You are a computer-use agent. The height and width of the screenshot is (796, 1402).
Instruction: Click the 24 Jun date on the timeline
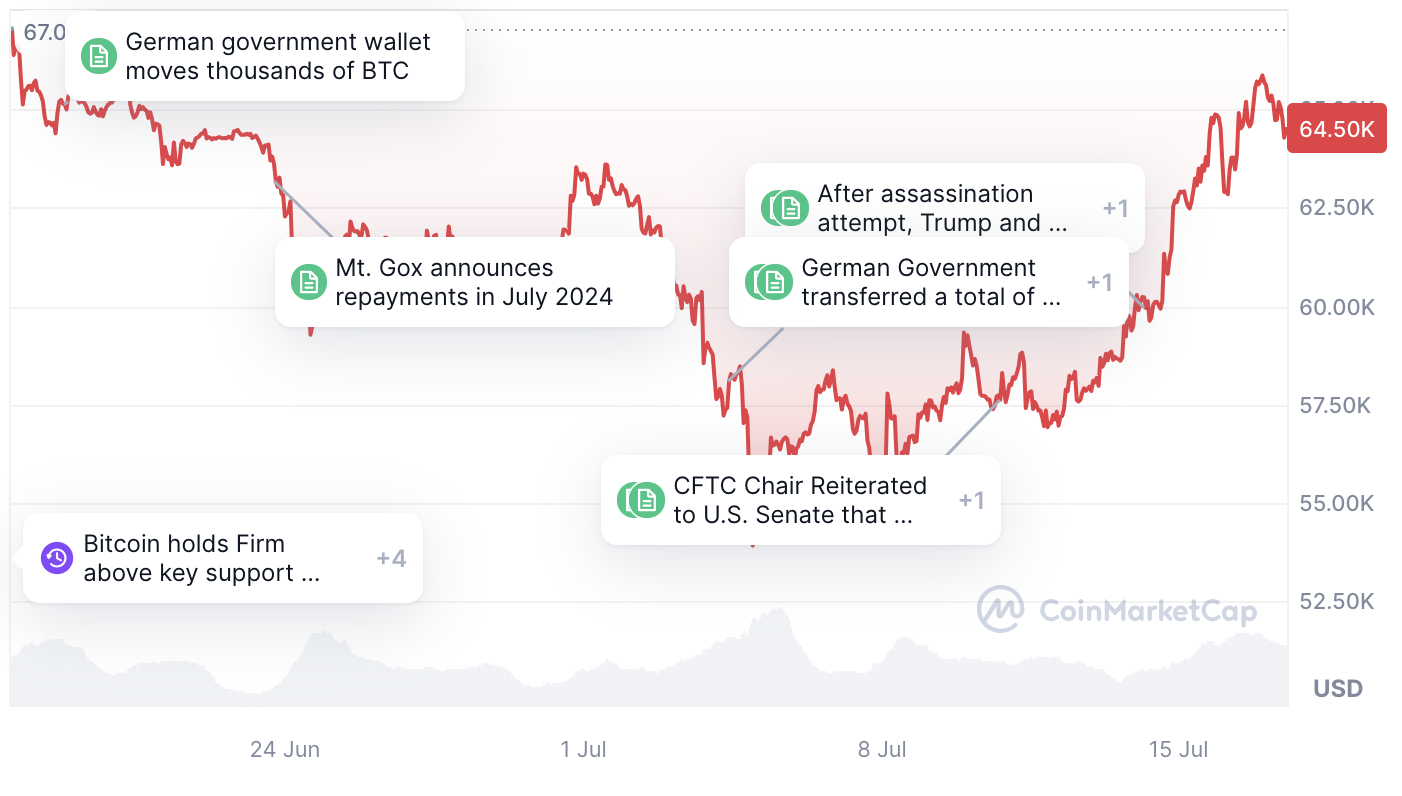click(285, 749)
